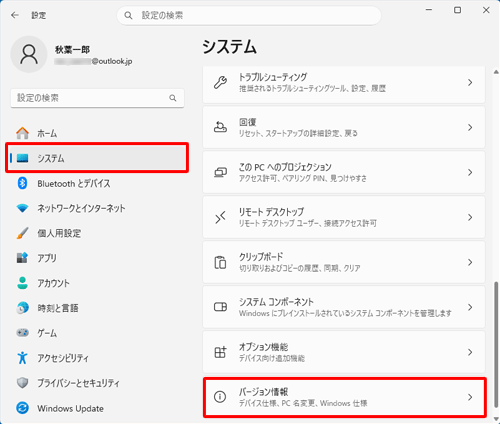Maximize the 設定 window

(458, 10)
